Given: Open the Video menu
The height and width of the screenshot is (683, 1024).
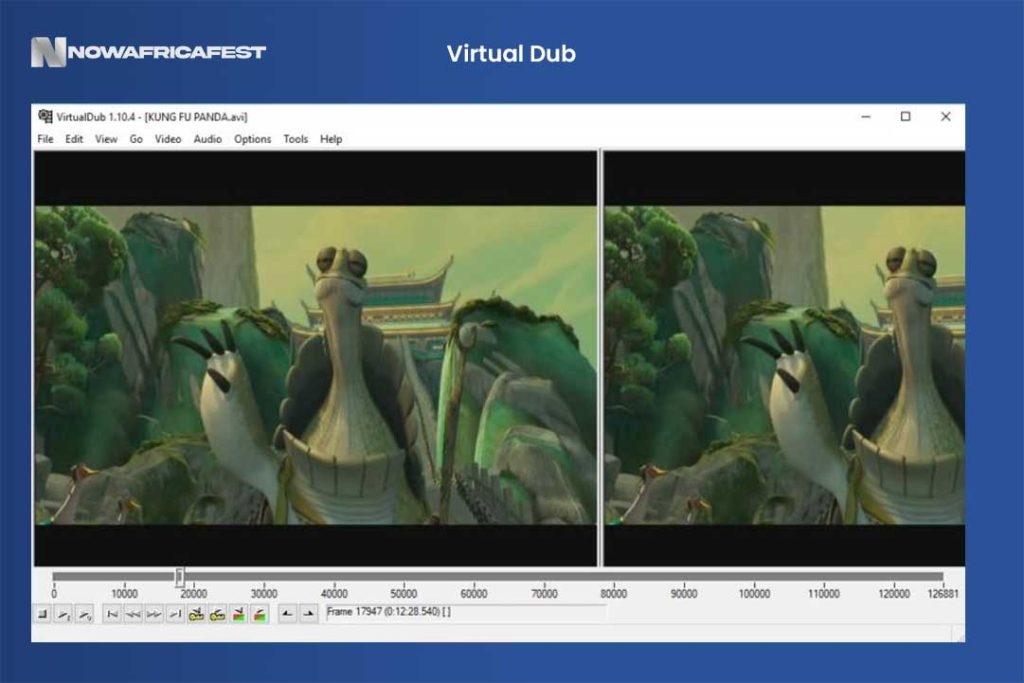Looking at the screenshot, I should [168, 139].
